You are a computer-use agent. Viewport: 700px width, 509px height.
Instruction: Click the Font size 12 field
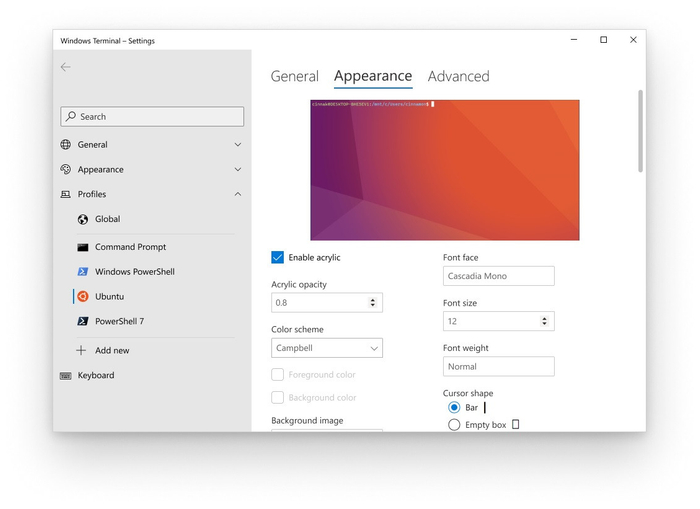(x=499, y=321)
